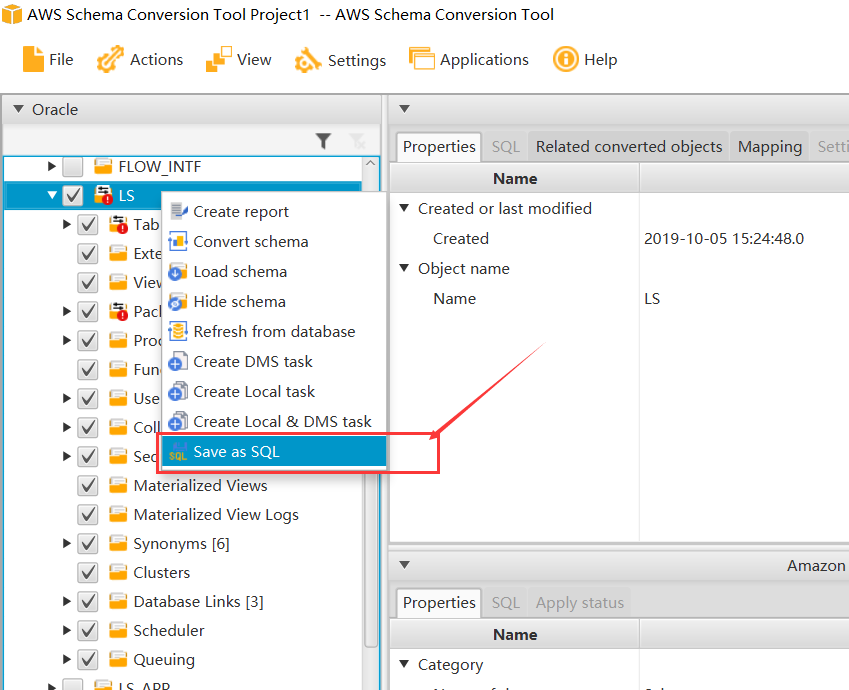This screenshot has width=849, height=690.
Task: Uncheck the Queuing checkbox
Action: pos(88,660)
